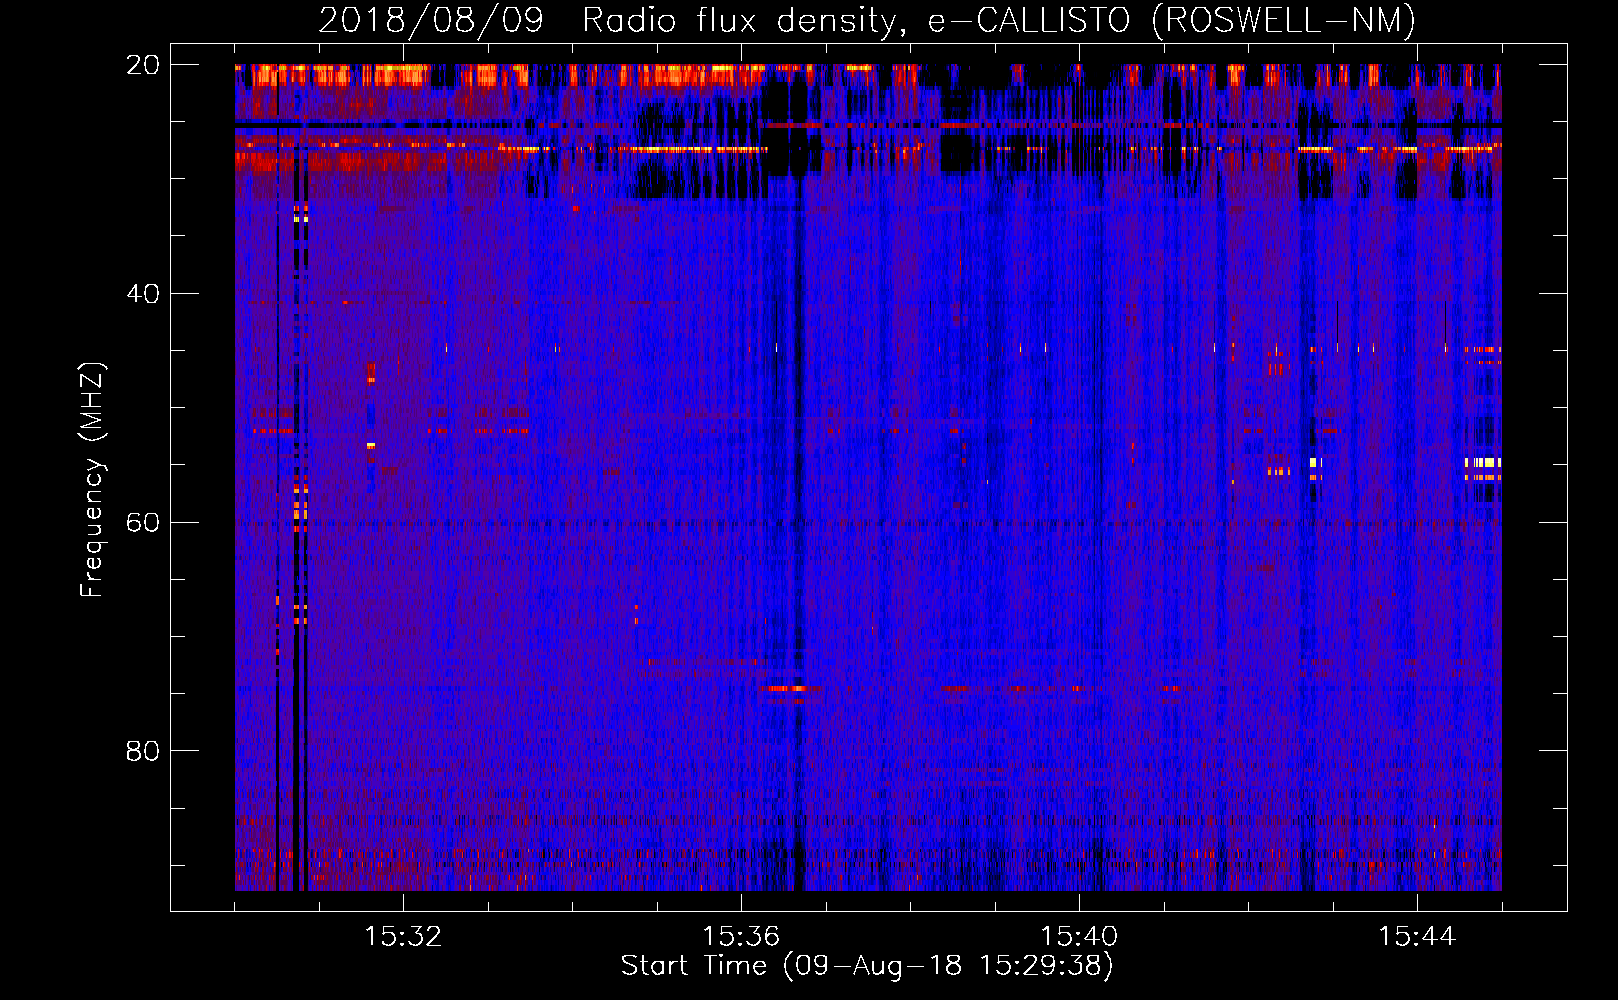The height and width of the screenshot is (1000, 1618).
Task: Select the 15:32 time tick label
Action: coord(403,937)
